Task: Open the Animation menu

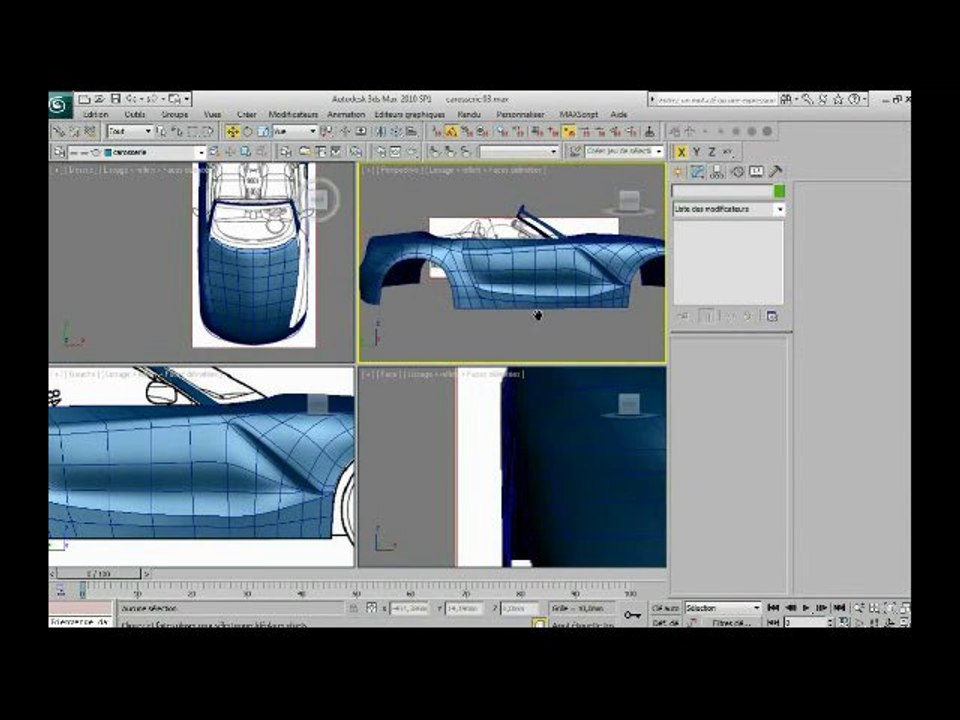Action: [346, 114]
